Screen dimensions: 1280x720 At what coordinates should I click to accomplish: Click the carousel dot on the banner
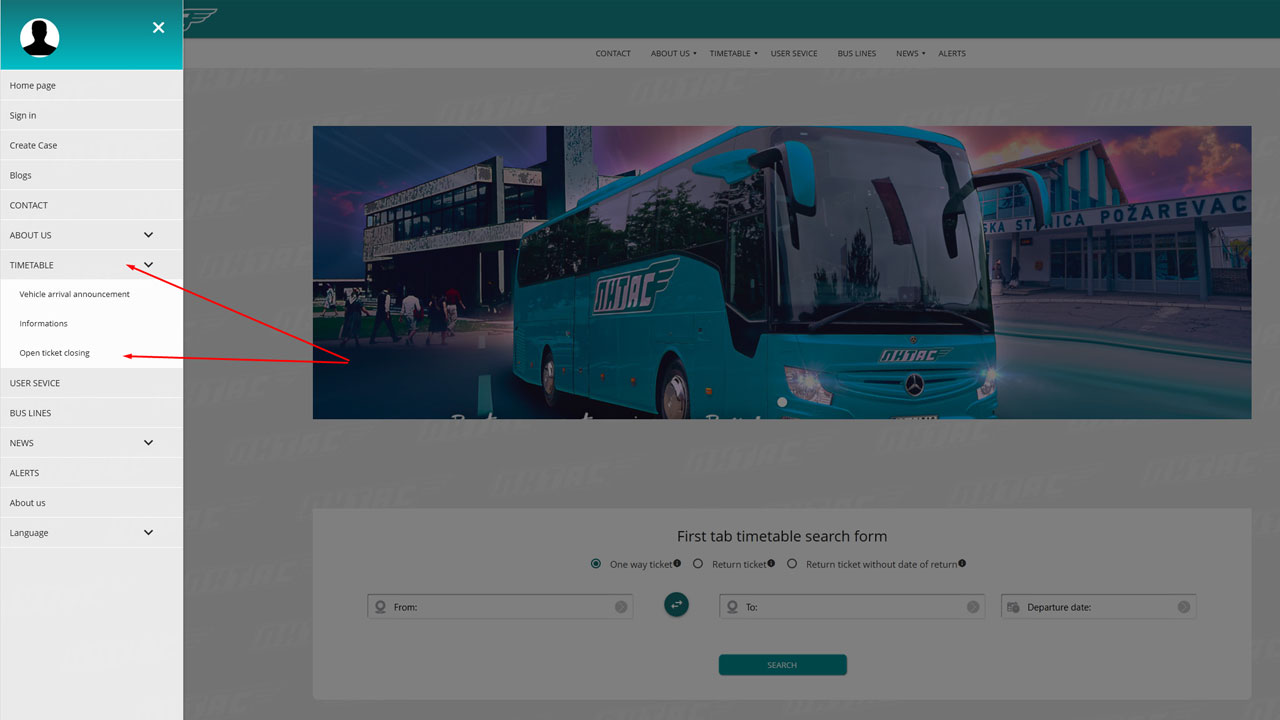782,402
